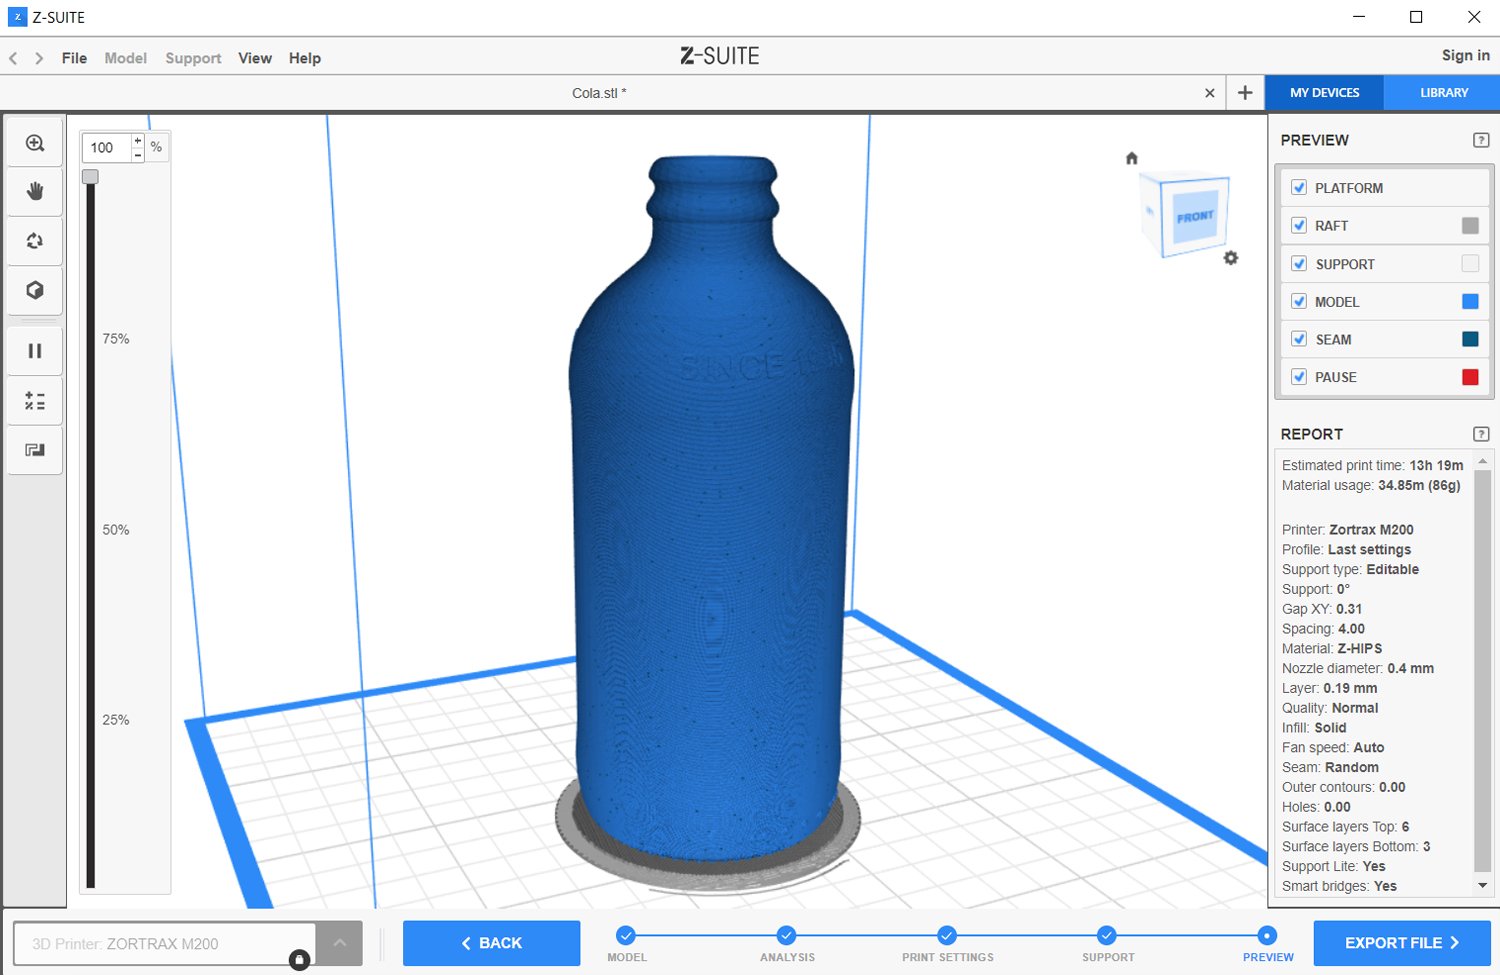Open the layer settings list tool
Image resolution: width=1500 pixels, height=975 pixels.
pos(35,401)
